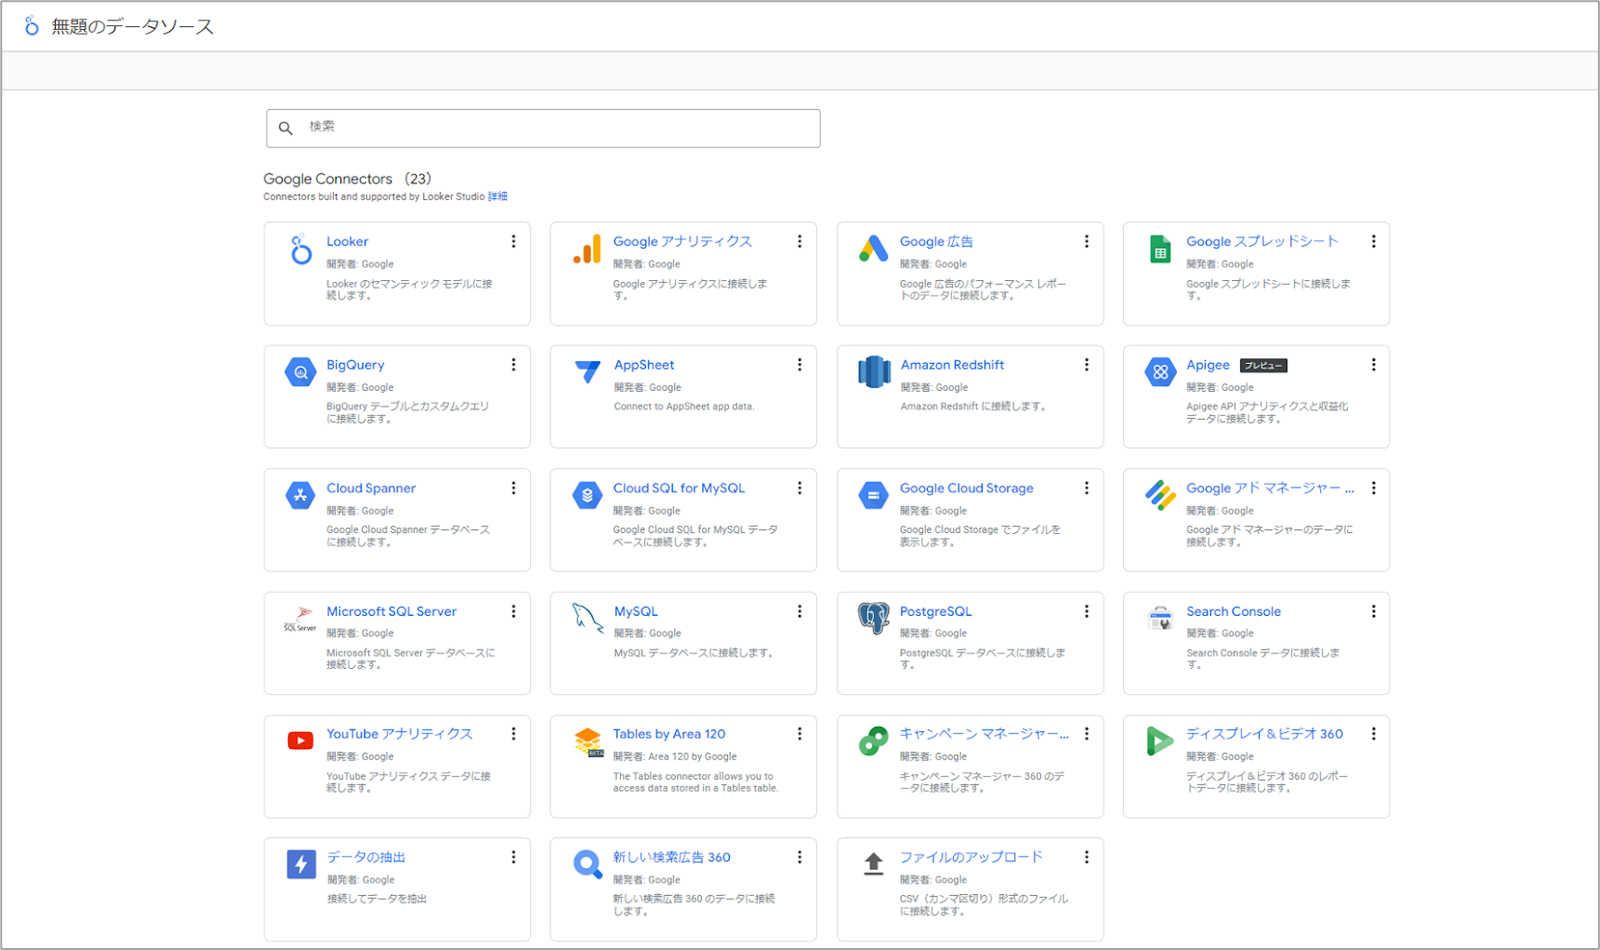The height and width of the screenshot is (950, 1600).
Task: Click the Tables by Area 120 icon
Action: click(588, 742)
